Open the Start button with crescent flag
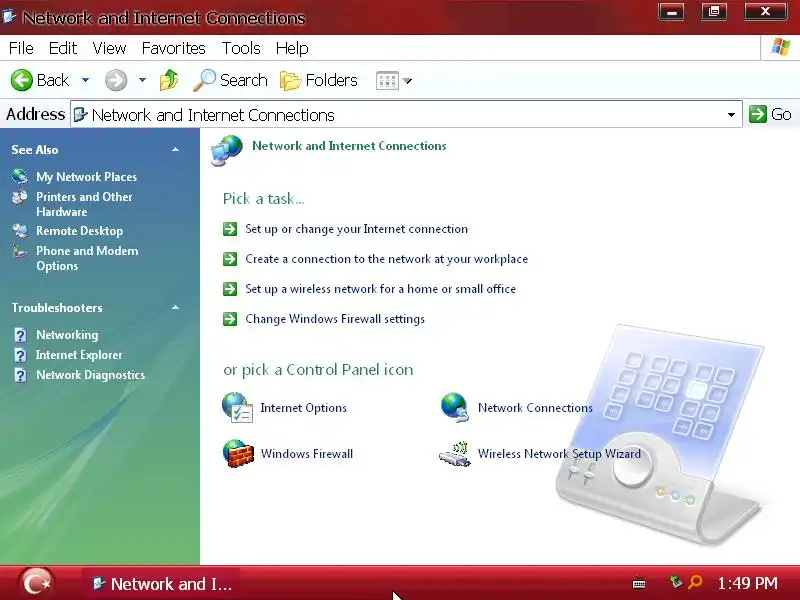This screenshot has height=600, width=800. 37,583
